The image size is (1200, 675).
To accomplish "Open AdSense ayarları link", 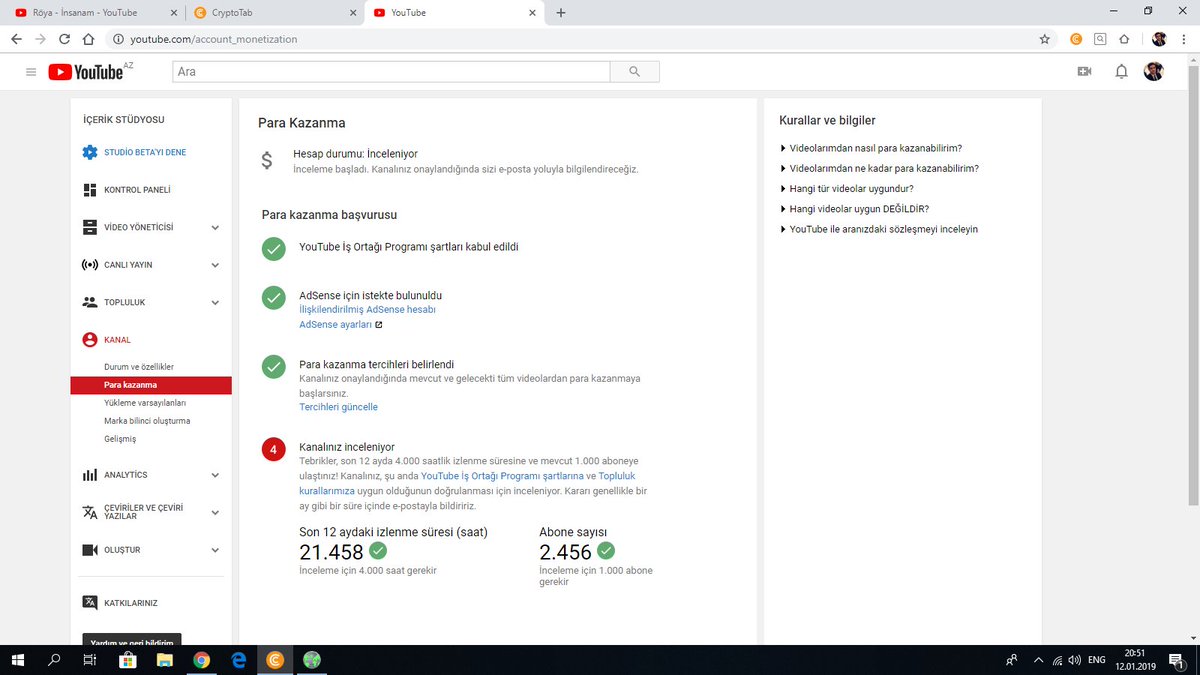I will click(335, 325).
